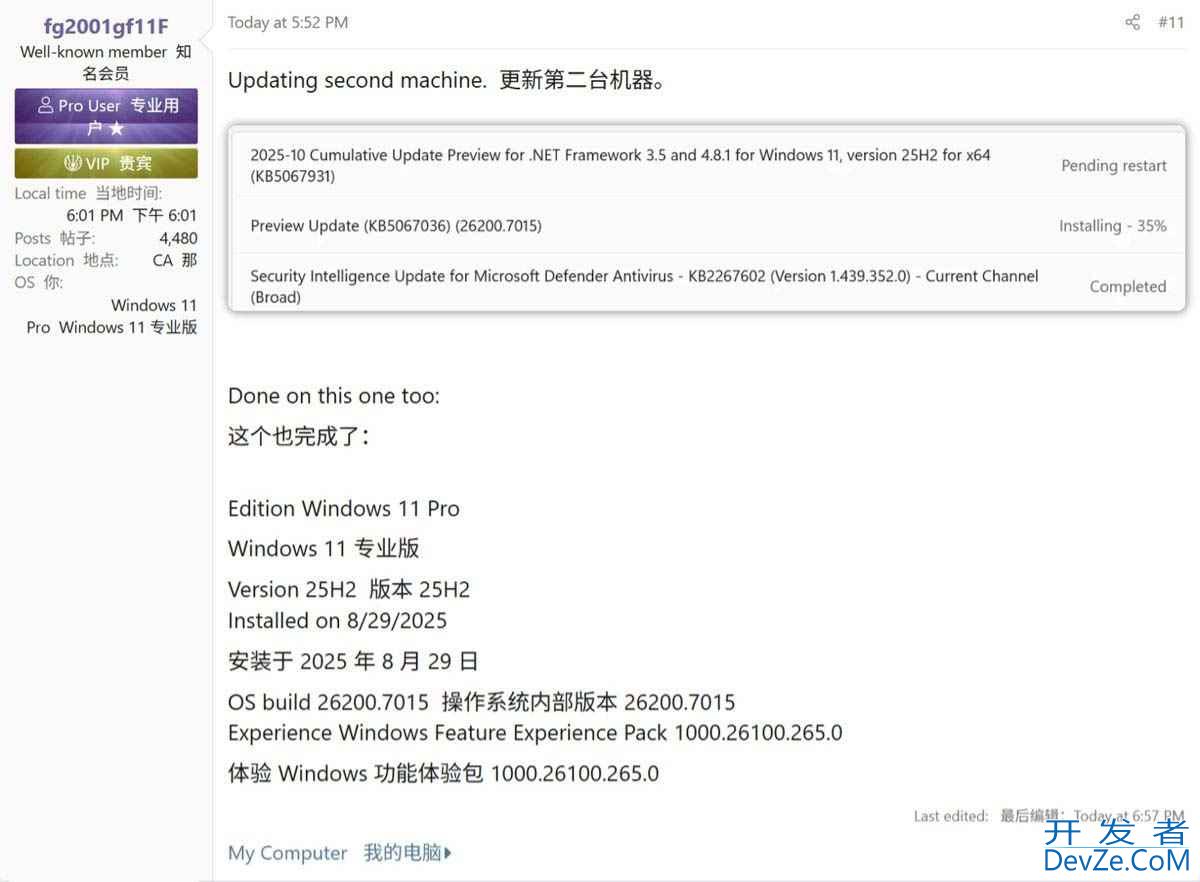Click the Installing - 35% progress status
The width and height of the screenshot is (1200, 882).
tap(1113, 226)
